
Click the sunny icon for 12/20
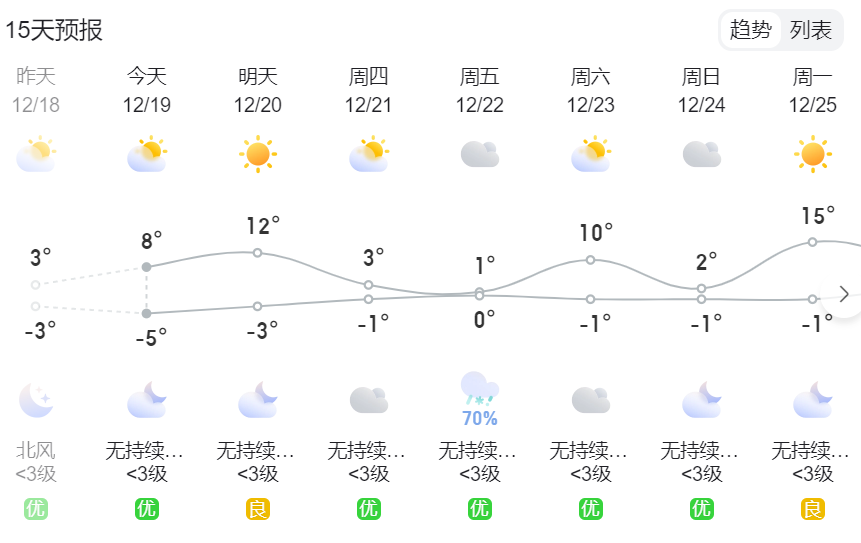258,154
